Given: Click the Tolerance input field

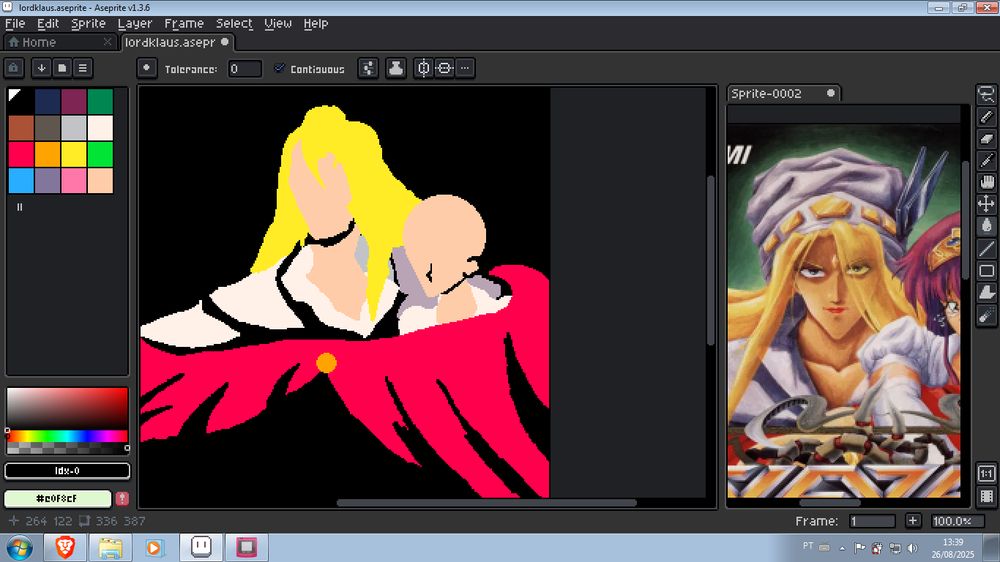Looking at the screenshot, I should pyautogui.click(x=245, y=68).
